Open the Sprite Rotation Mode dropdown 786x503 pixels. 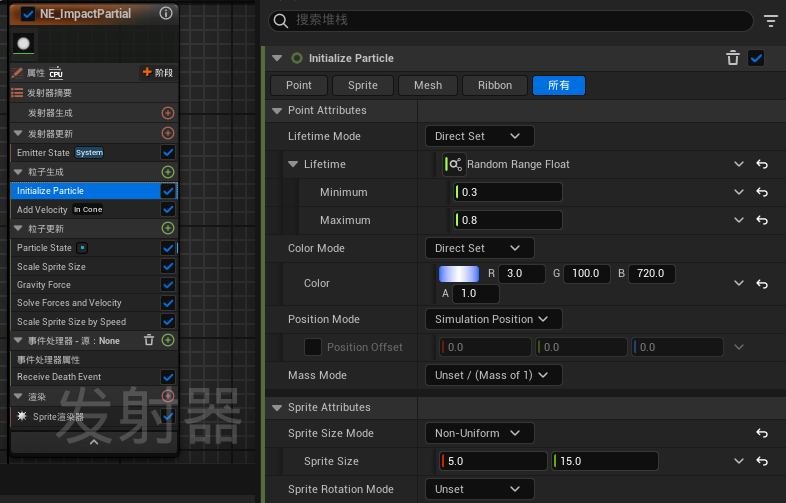(480, 489)
